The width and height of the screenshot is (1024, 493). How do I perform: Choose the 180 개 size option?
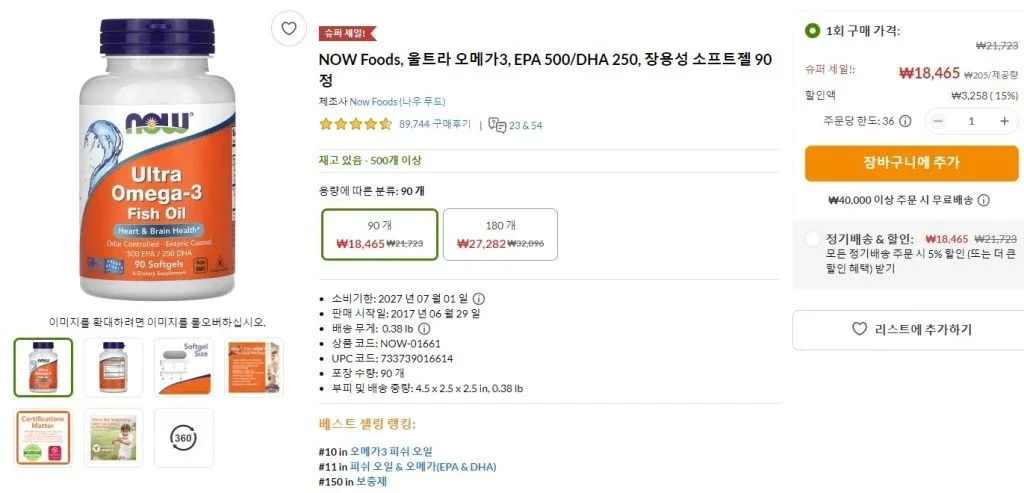tap(500, 234)
